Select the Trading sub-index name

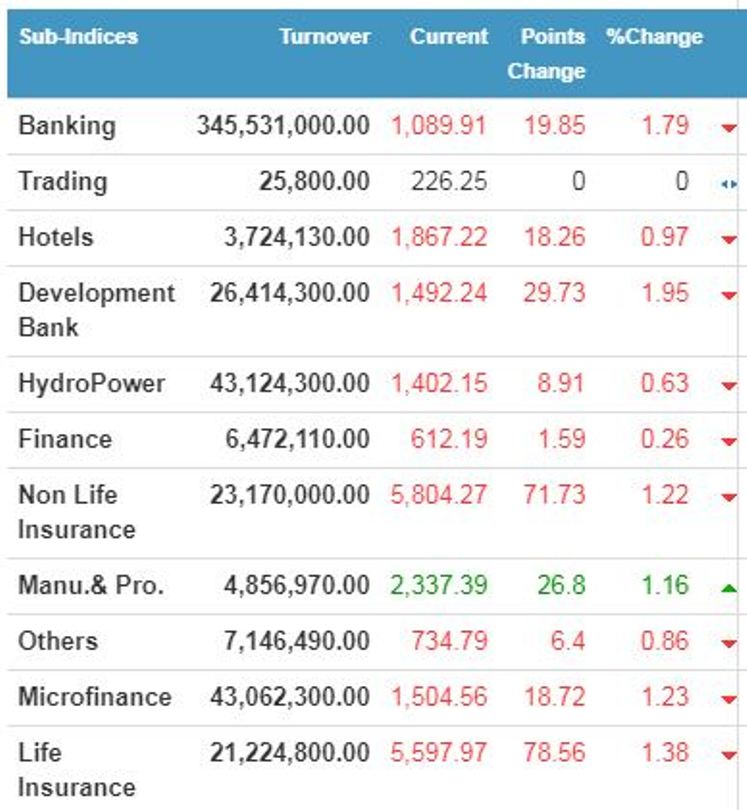click(x=62, y=182)
